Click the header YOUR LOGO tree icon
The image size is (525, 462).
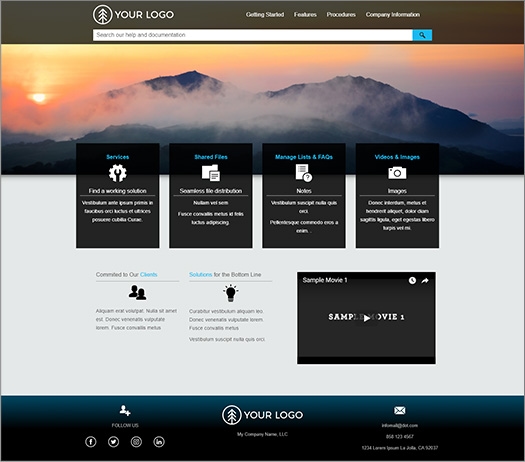[102, 15]
